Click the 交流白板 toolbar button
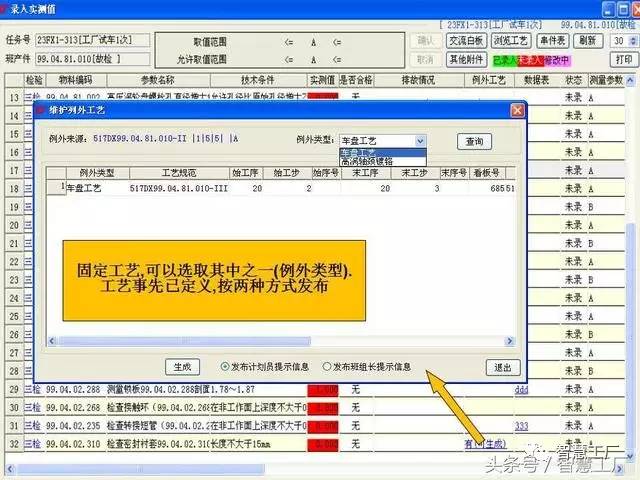 (465, 41)
